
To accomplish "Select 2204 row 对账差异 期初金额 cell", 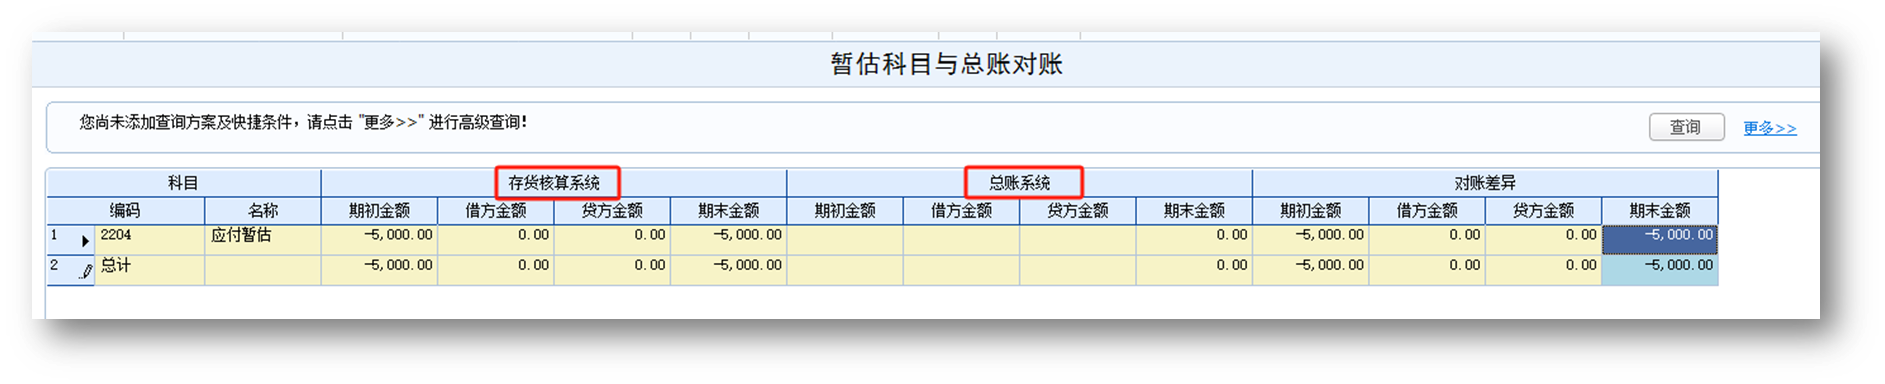I will click(x=1311, y=240).
